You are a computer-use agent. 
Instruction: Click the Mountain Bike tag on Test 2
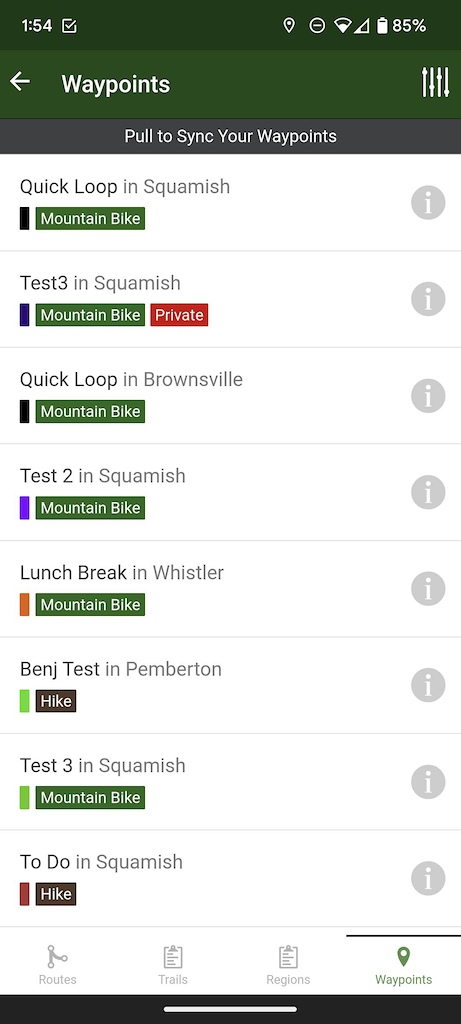[90, 508]
